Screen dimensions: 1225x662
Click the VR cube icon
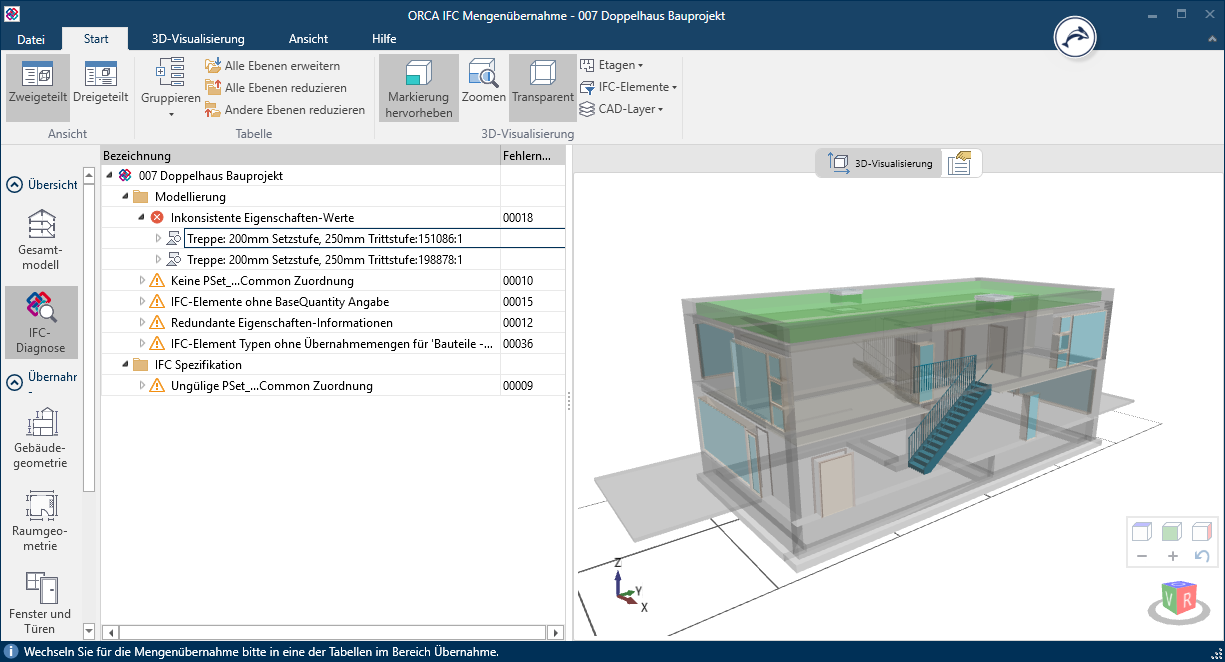[1178, 597]
